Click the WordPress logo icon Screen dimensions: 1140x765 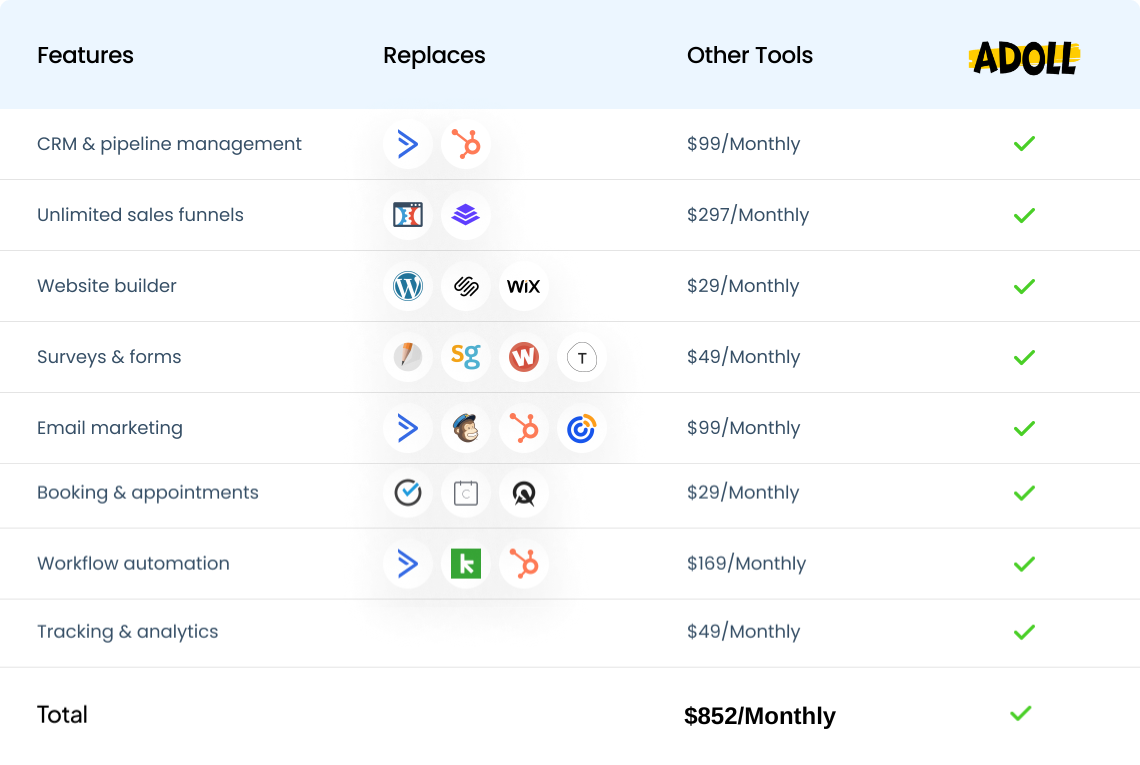click(408, 287)
